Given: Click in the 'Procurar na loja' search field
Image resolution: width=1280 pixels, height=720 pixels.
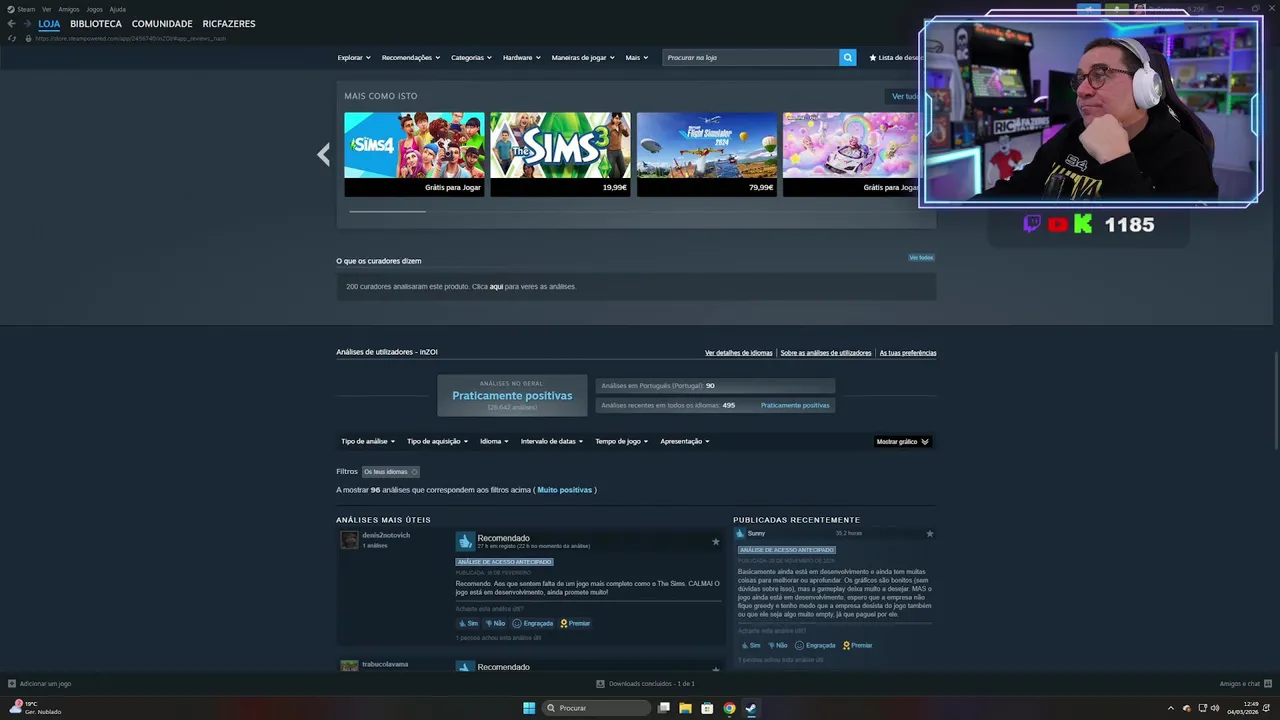Looking at the screenshot, I should point(750,57).
